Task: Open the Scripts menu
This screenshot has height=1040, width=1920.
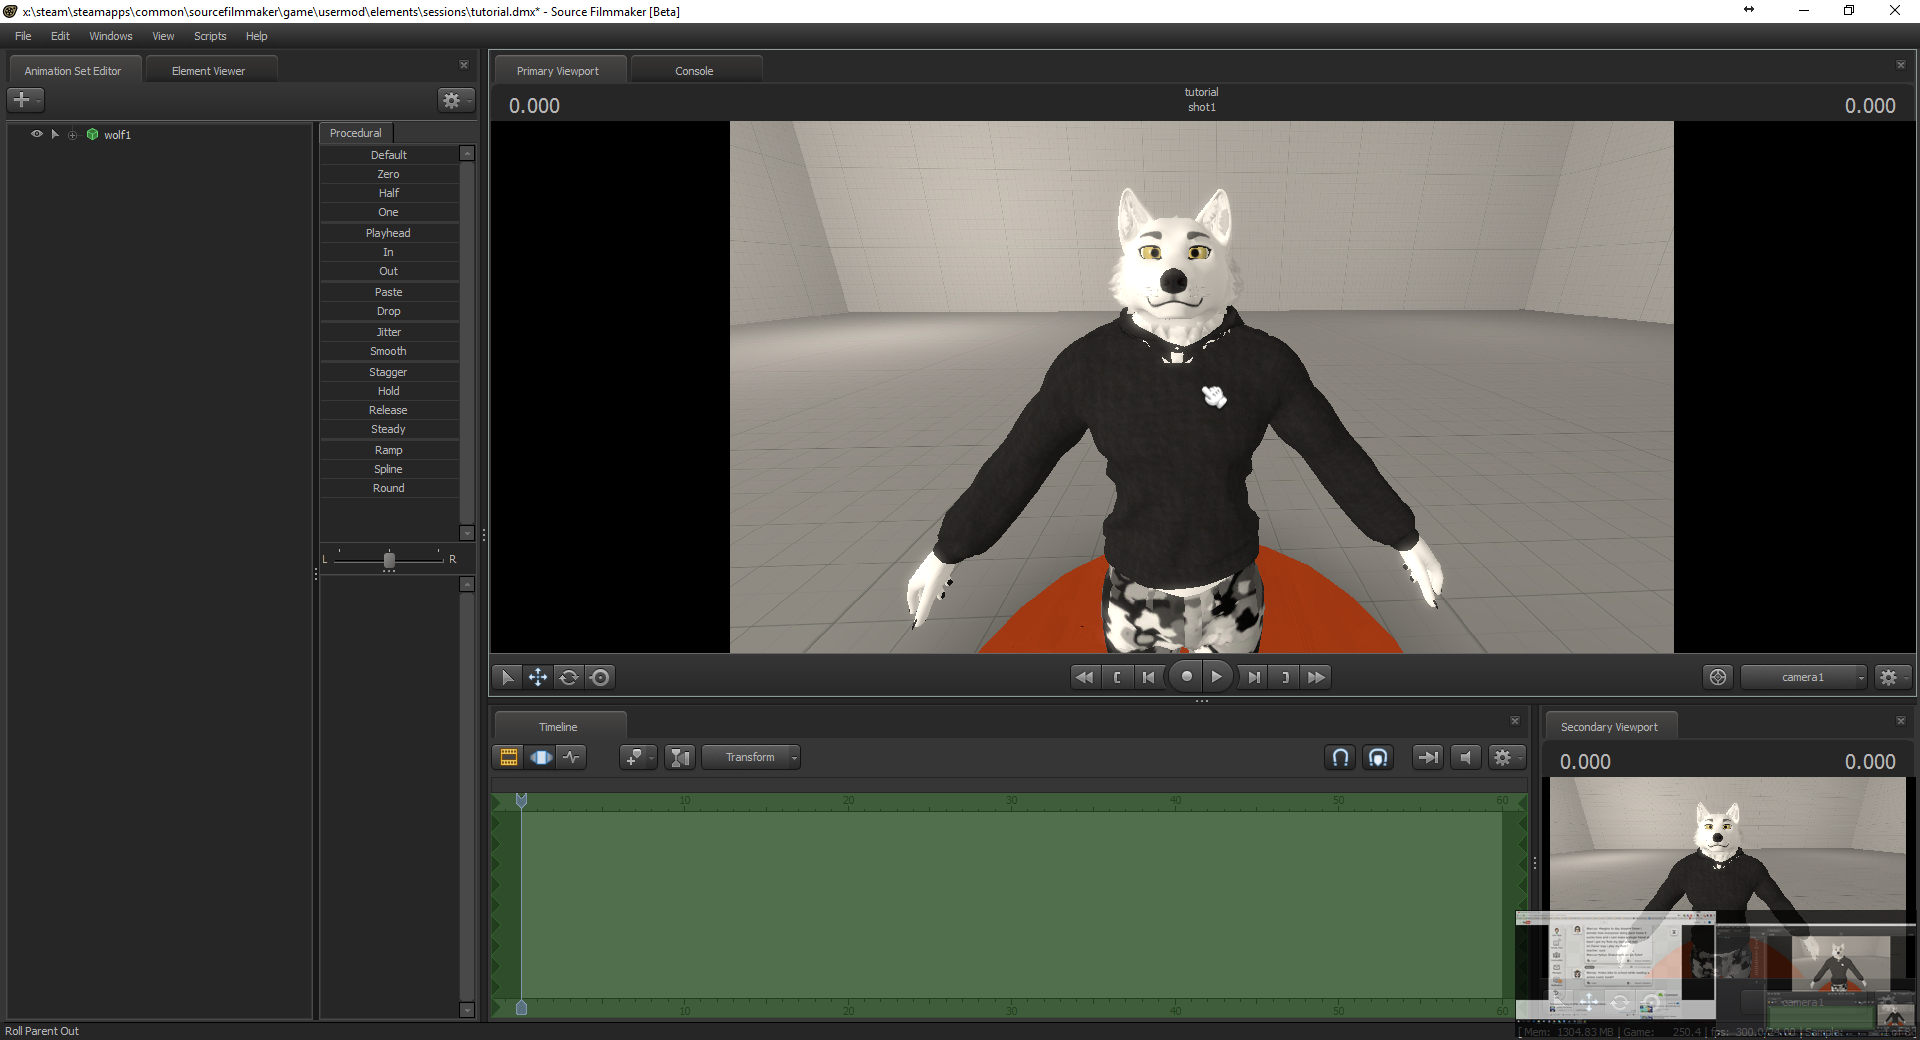Action: point(210,36)
